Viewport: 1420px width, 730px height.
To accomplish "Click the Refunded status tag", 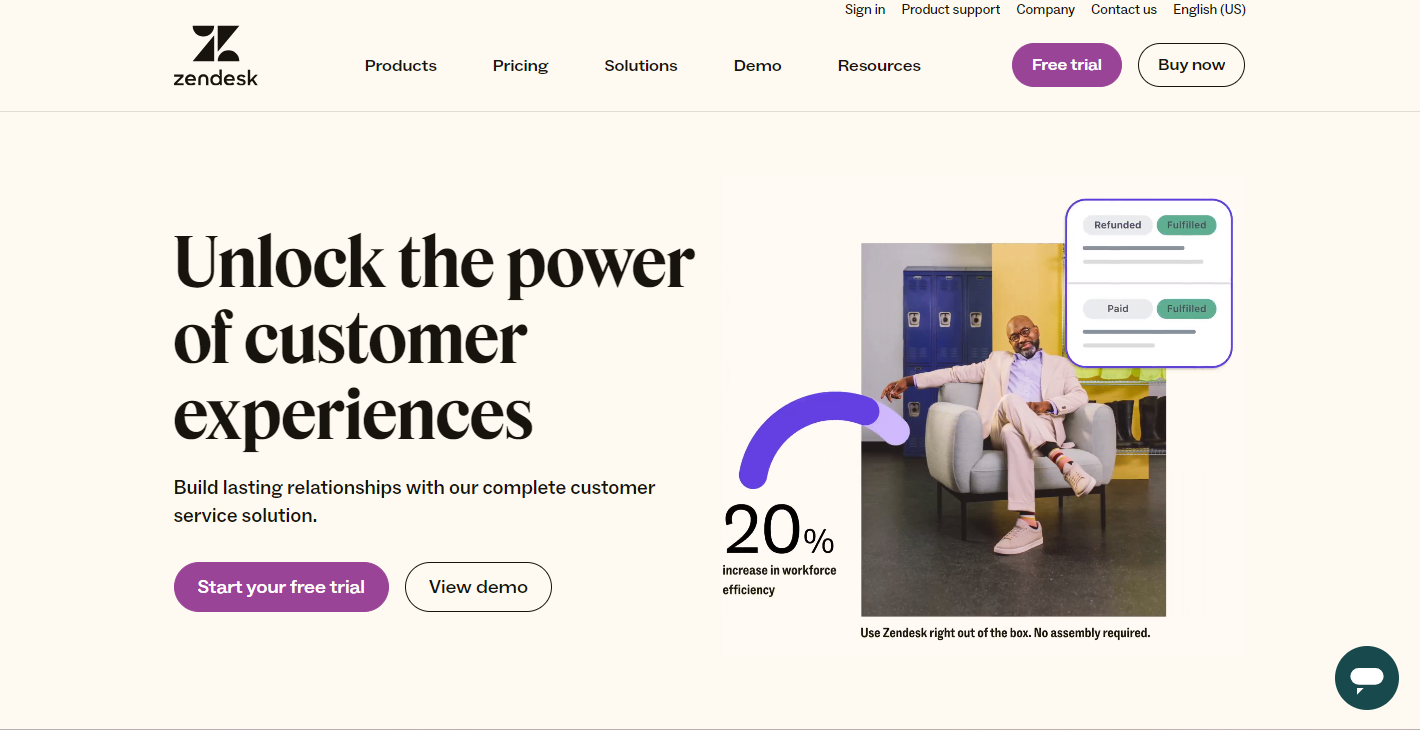I will (x=1118, y=225).
